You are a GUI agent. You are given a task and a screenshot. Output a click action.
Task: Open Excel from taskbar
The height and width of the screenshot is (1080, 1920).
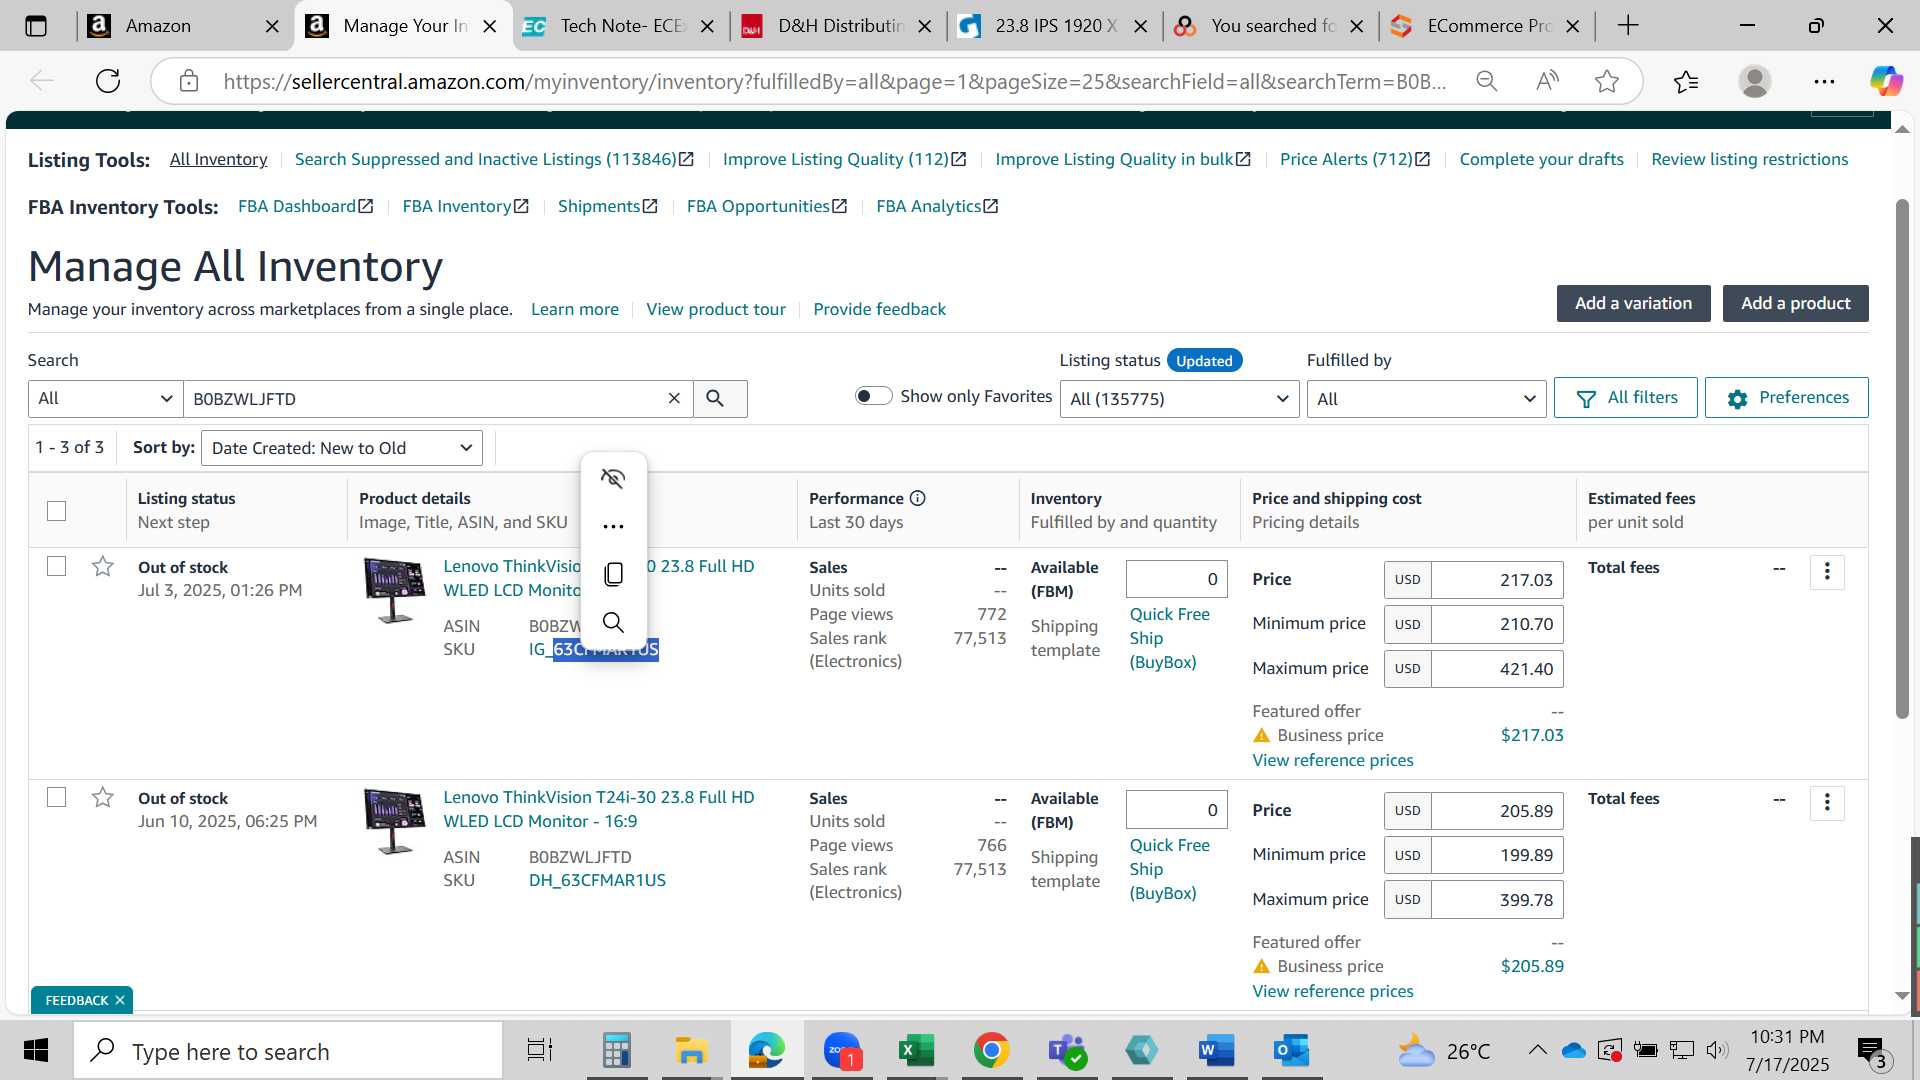(x=916, y=1051)
